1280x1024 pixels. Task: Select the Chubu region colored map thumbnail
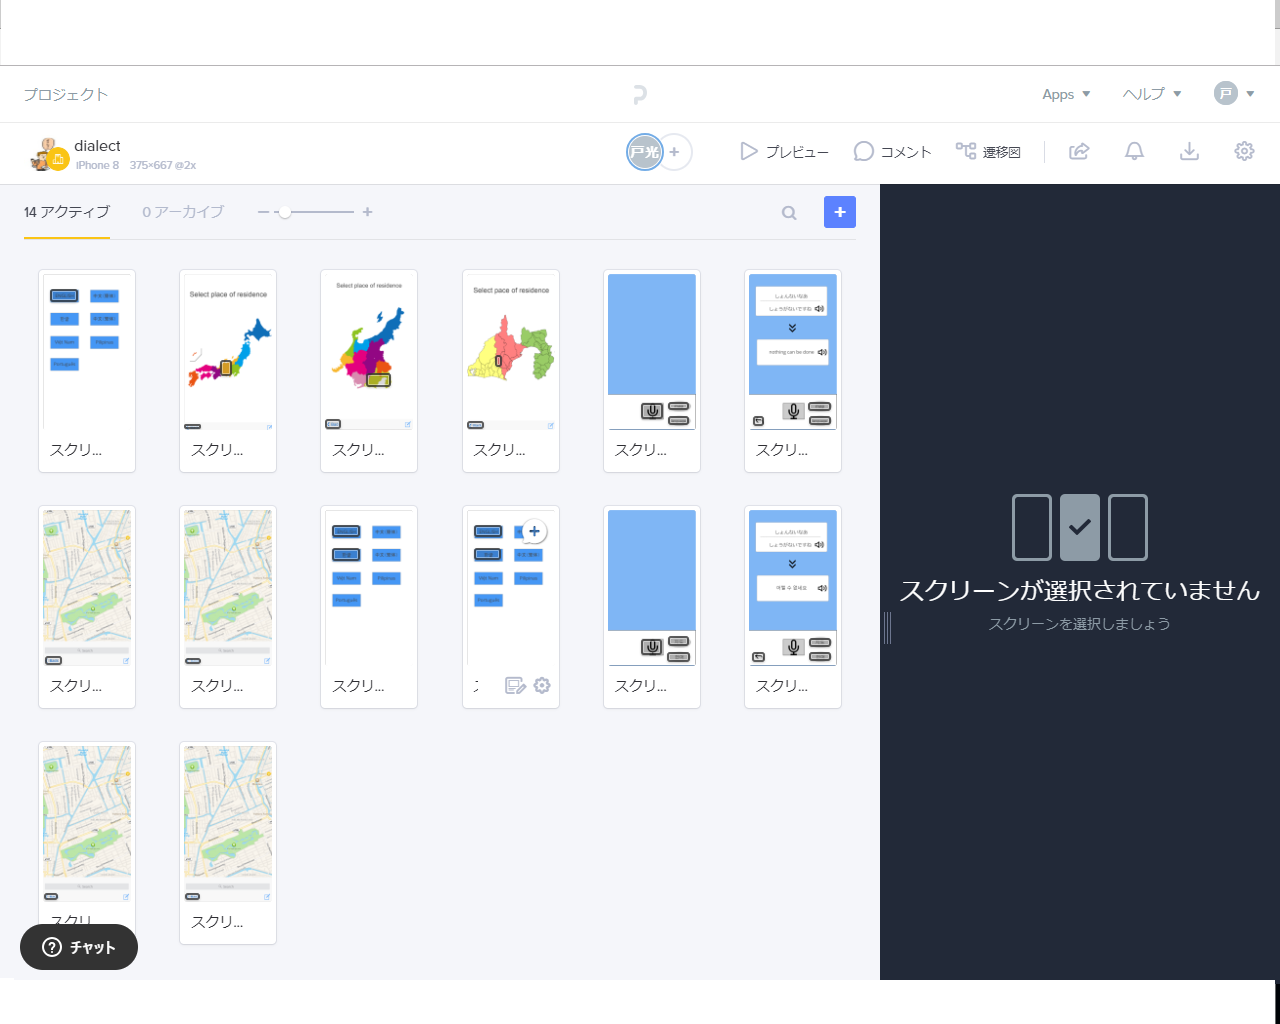point(369,352)
